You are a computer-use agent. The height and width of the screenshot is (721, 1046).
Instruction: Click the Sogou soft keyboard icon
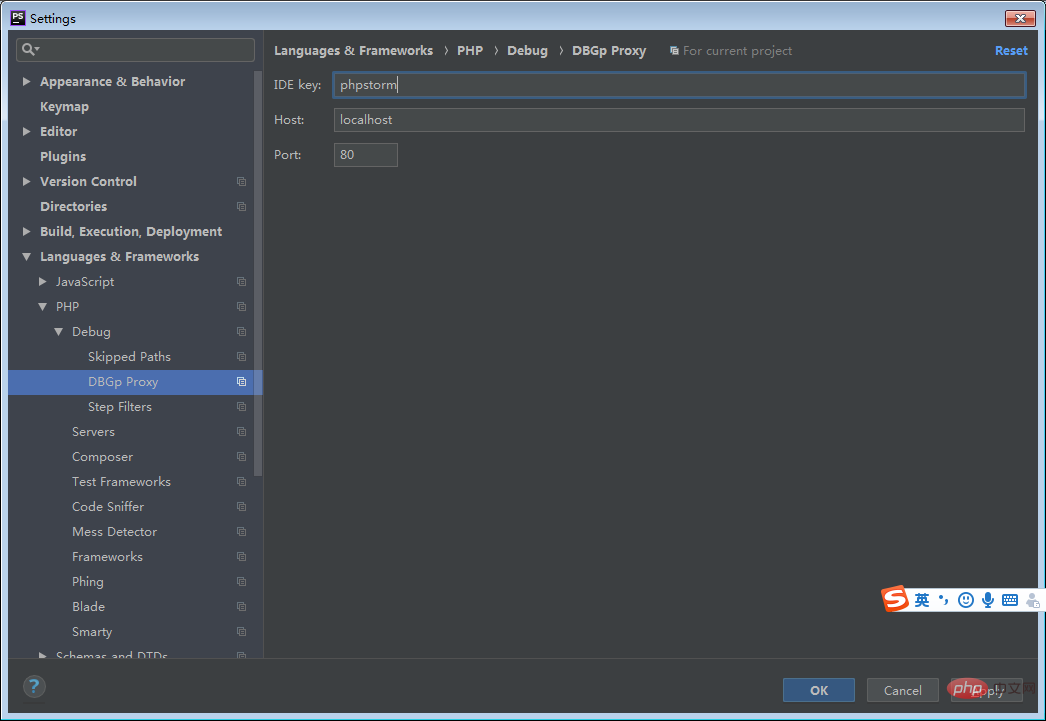[x=1010, y=600]
